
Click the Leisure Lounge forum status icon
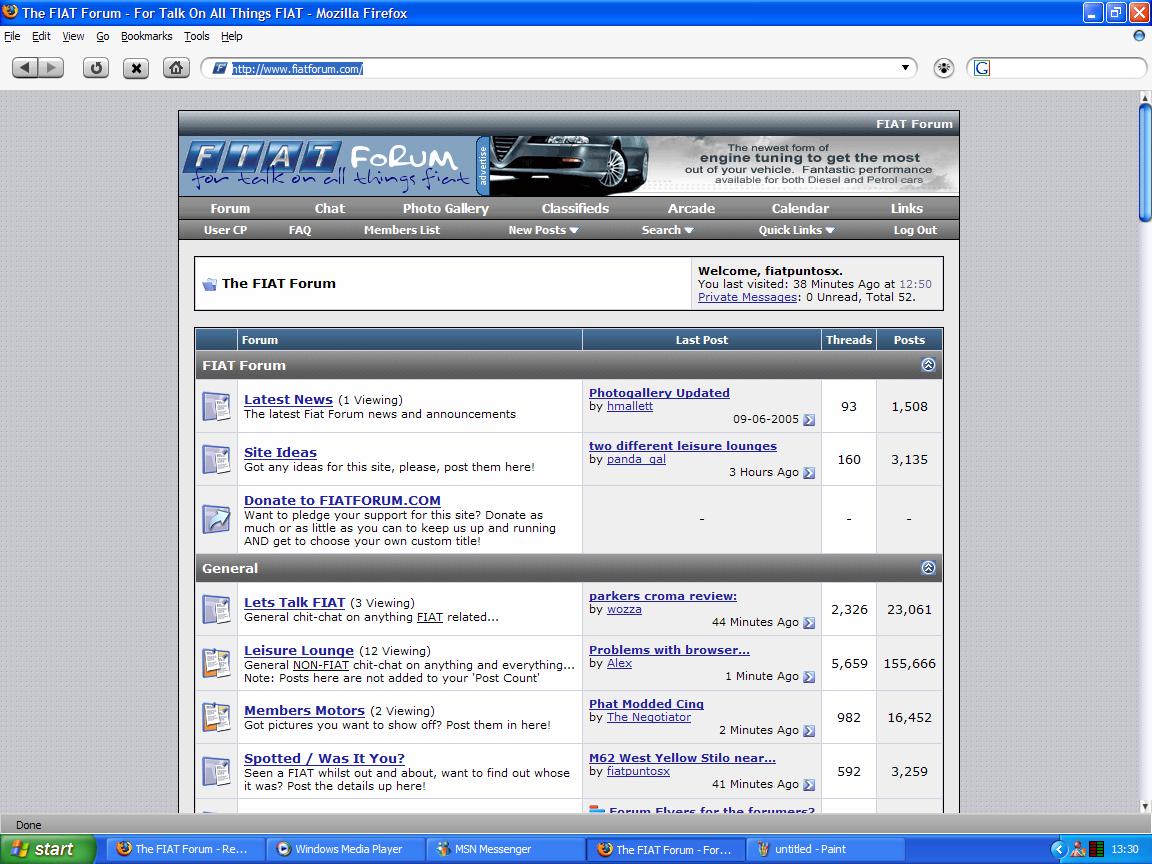[216, 663]
